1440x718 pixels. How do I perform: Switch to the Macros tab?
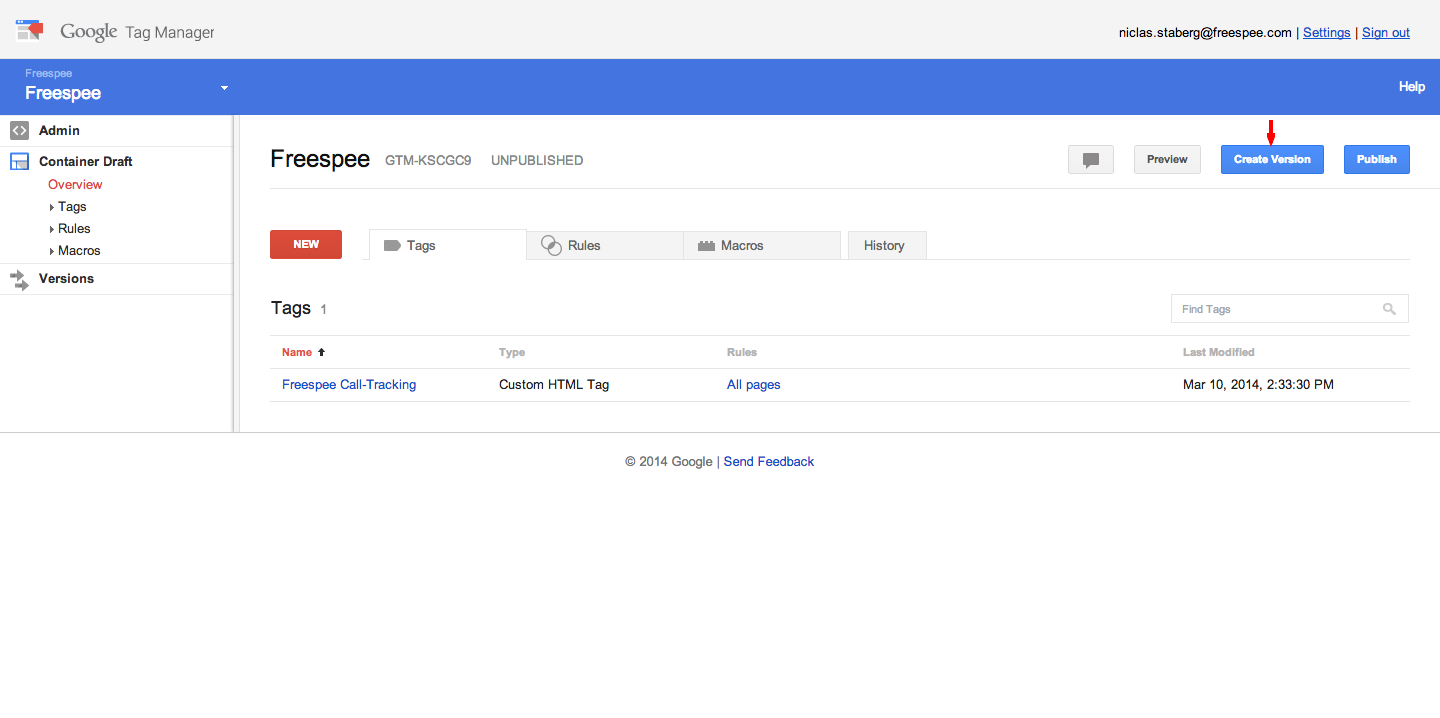[x=762, y=245]
